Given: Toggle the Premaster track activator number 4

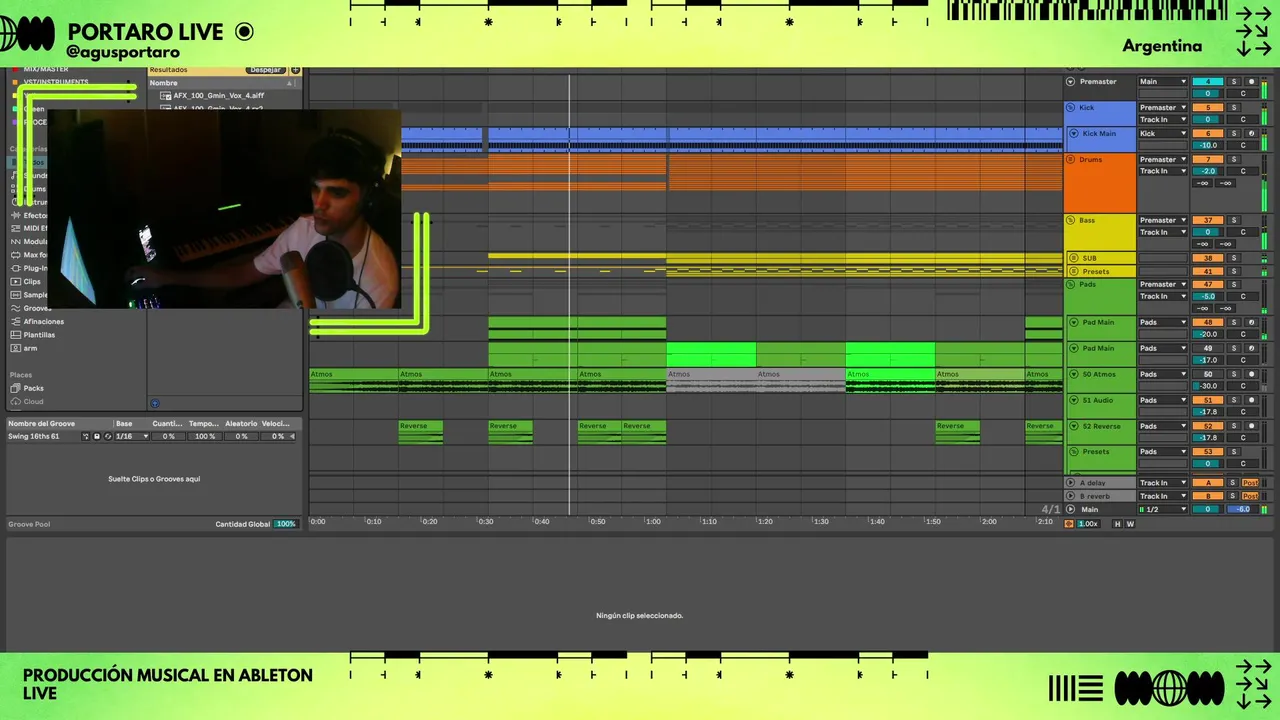Looking at the screenshot, I should (x=1208, y=82).
